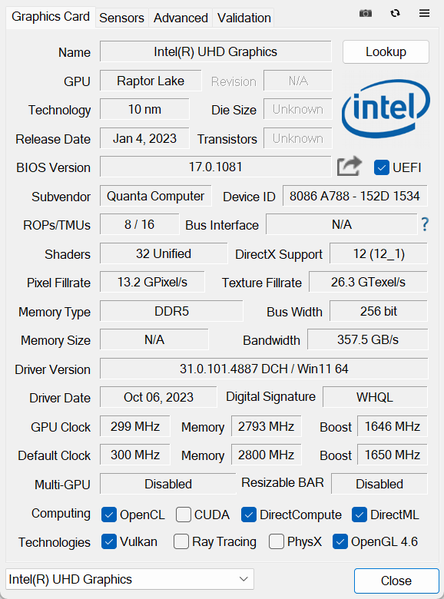
Task: Click the Lookup button
Action: (386, 52)
